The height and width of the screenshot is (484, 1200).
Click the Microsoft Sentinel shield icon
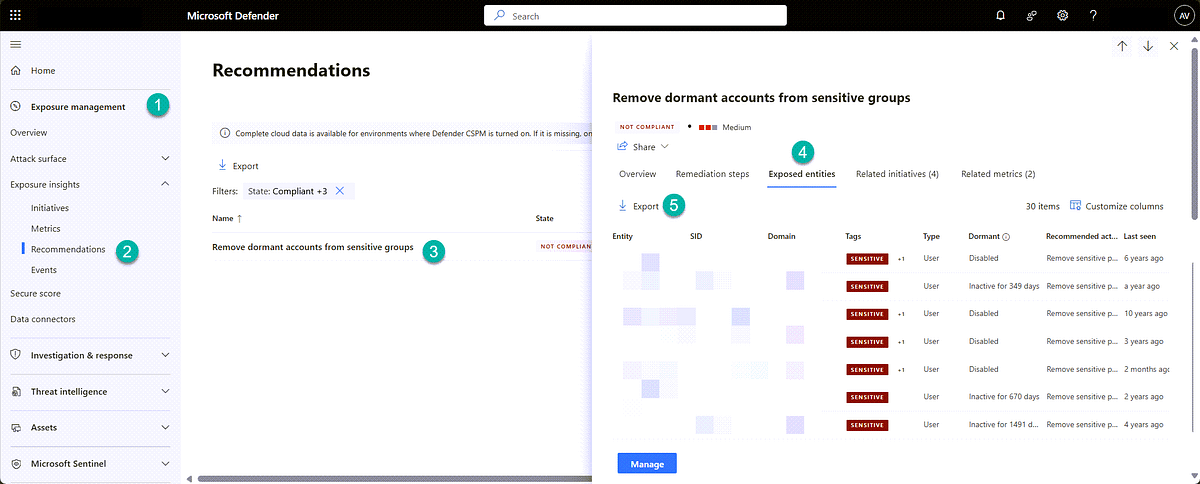pos(15,463)
